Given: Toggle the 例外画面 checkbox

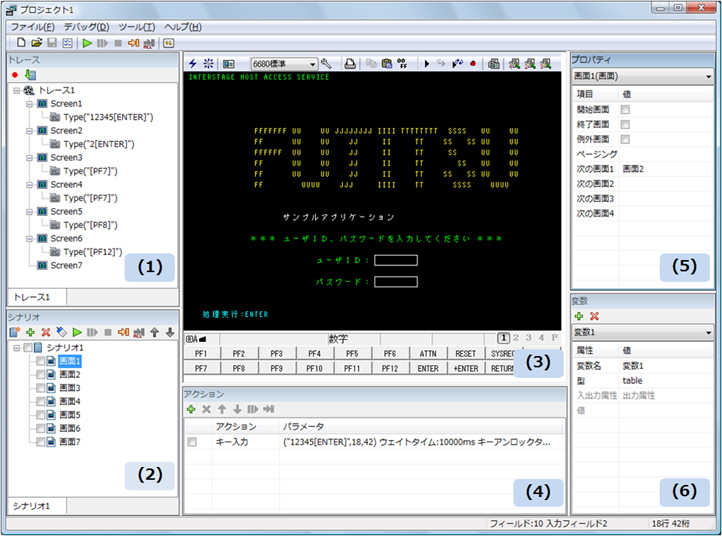Looking at the screenshot, I should pyautogui.click(x=625, y=139).
